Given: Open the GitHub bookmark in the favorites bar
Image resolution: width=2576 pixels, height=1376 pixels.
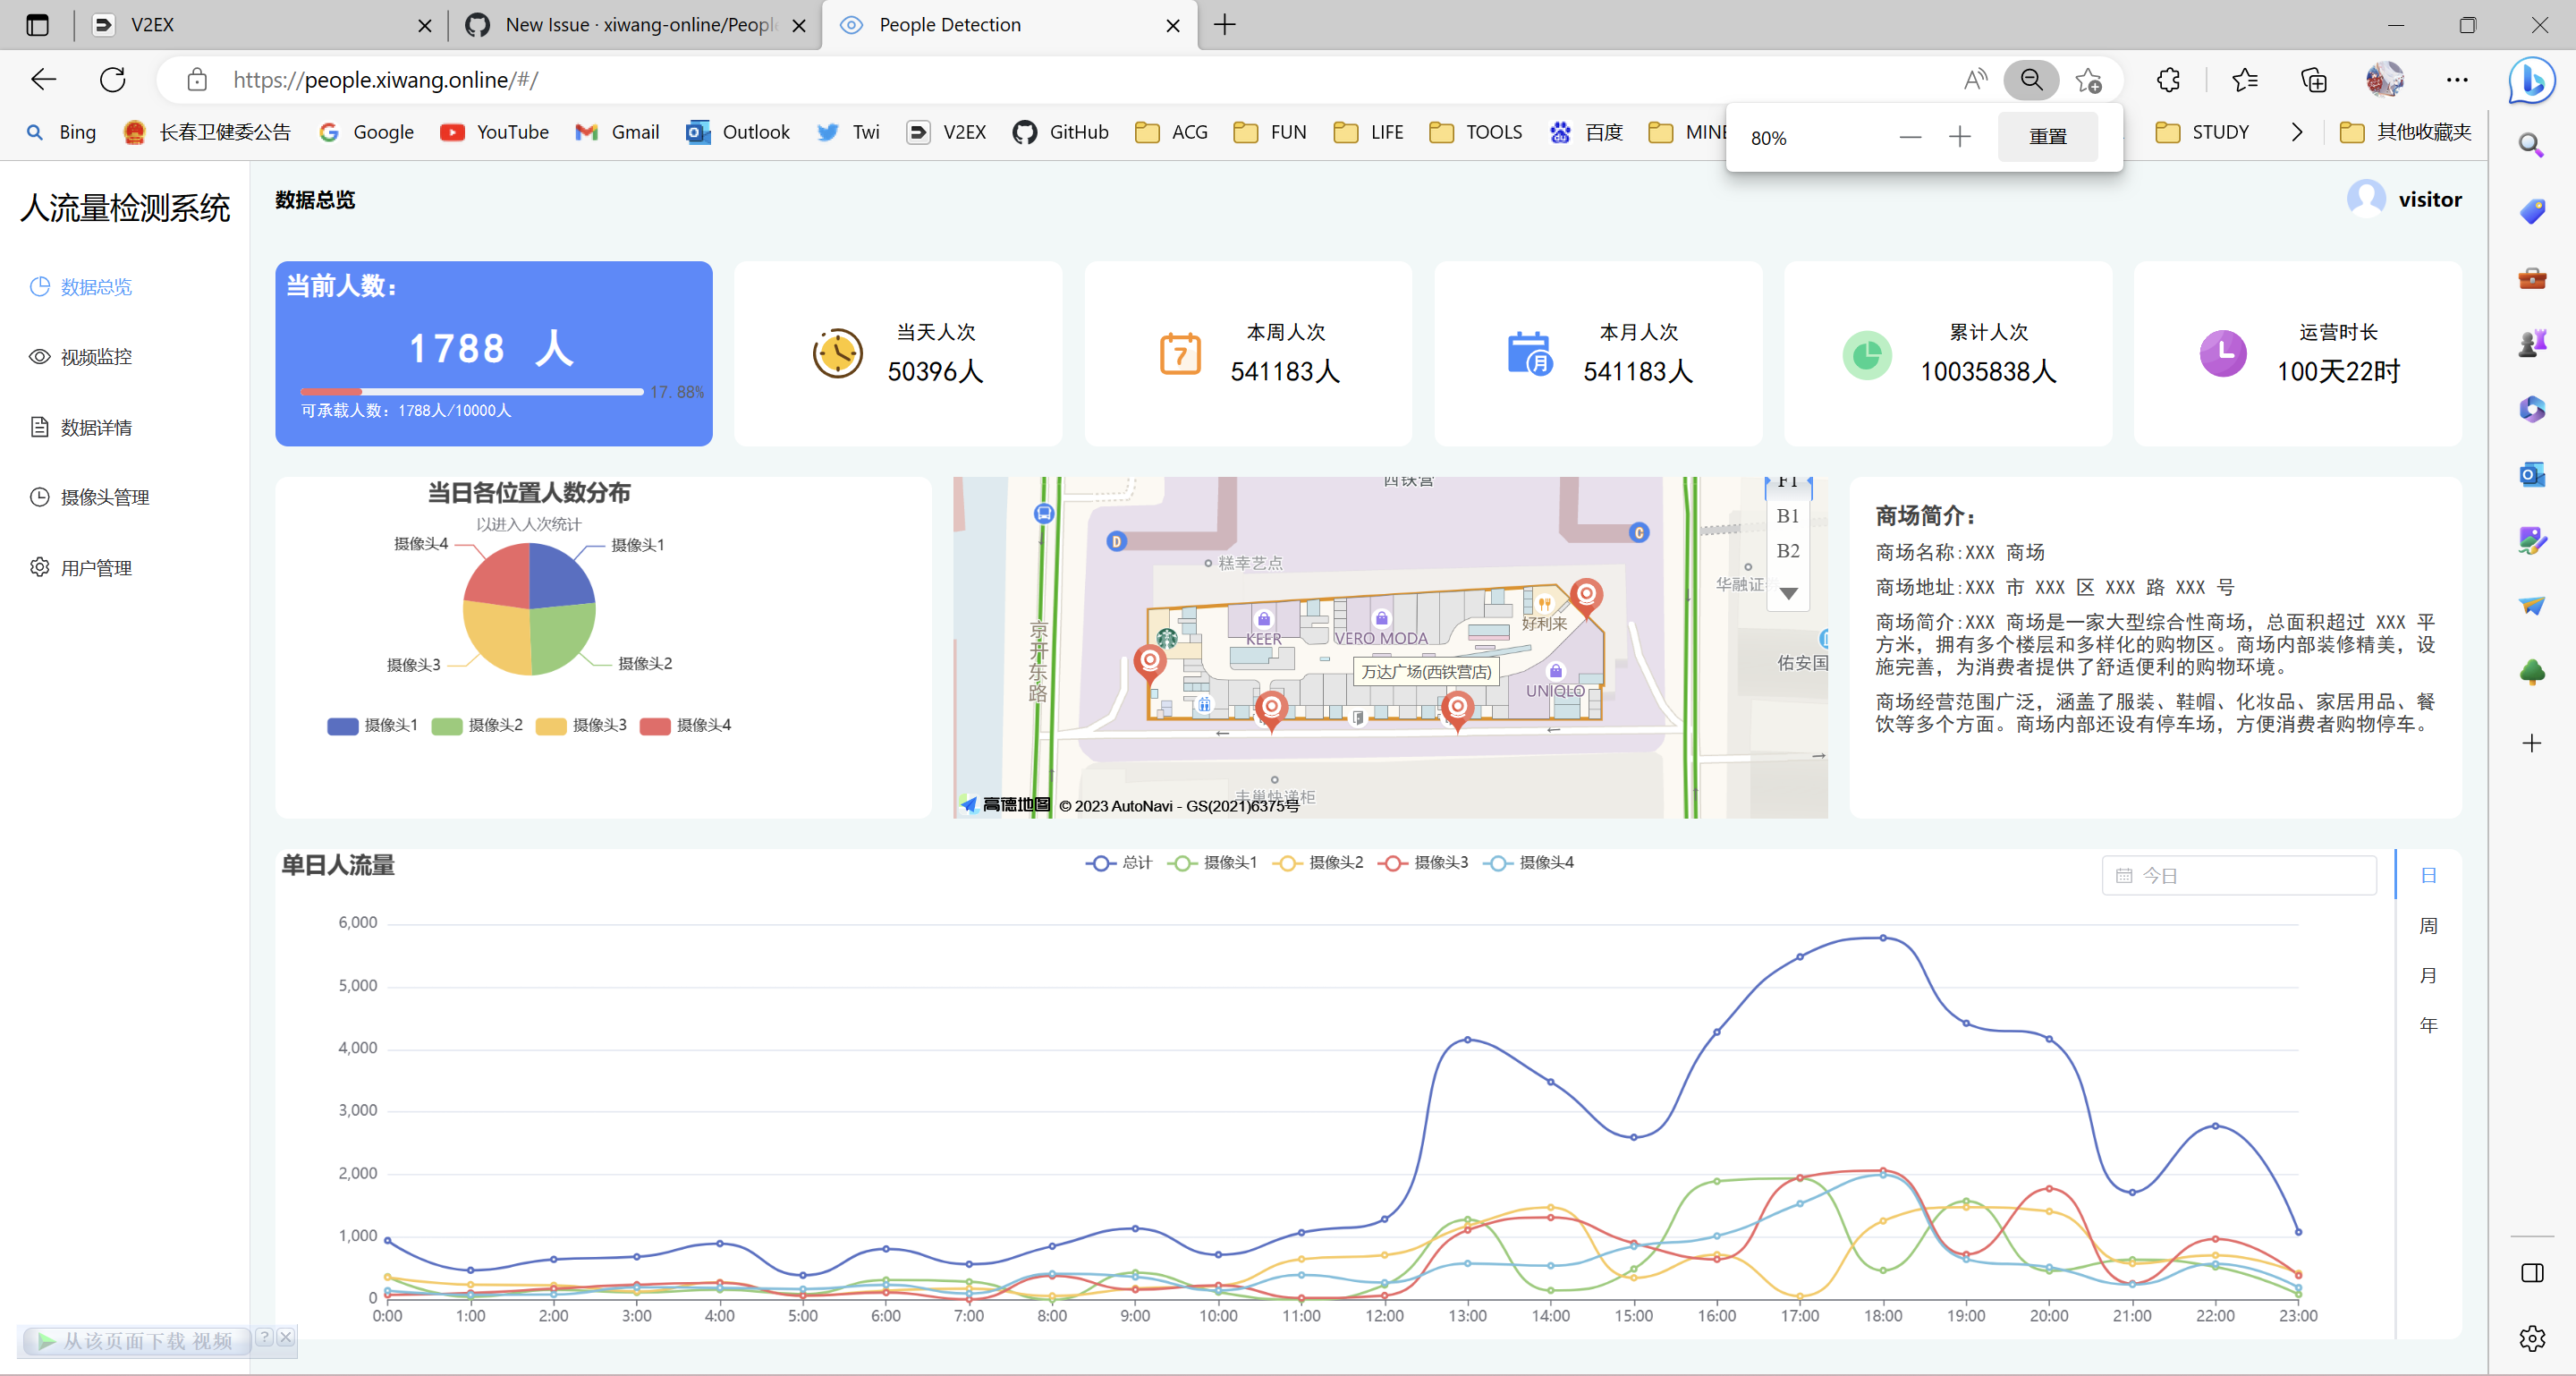Looking at the screenshot, I should pyautogui.click(x=1060, y=131).
